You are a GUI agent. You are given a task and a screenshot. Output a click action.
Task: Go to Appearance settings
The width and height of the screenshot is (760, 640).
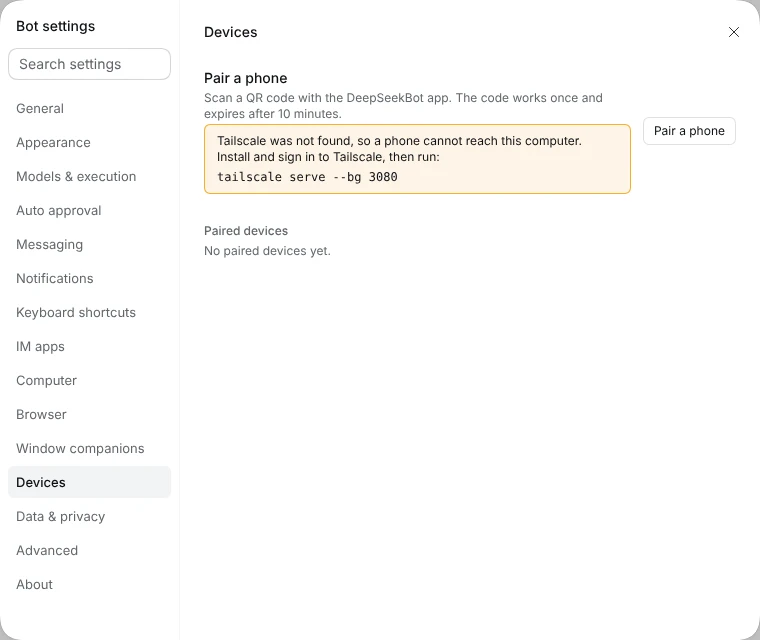89,143
